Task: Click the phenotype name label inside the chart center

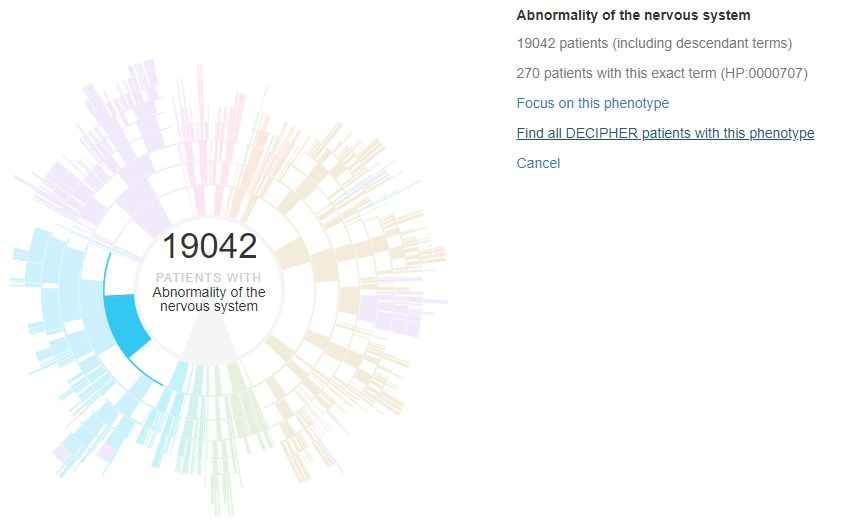Action: [209, 299]
